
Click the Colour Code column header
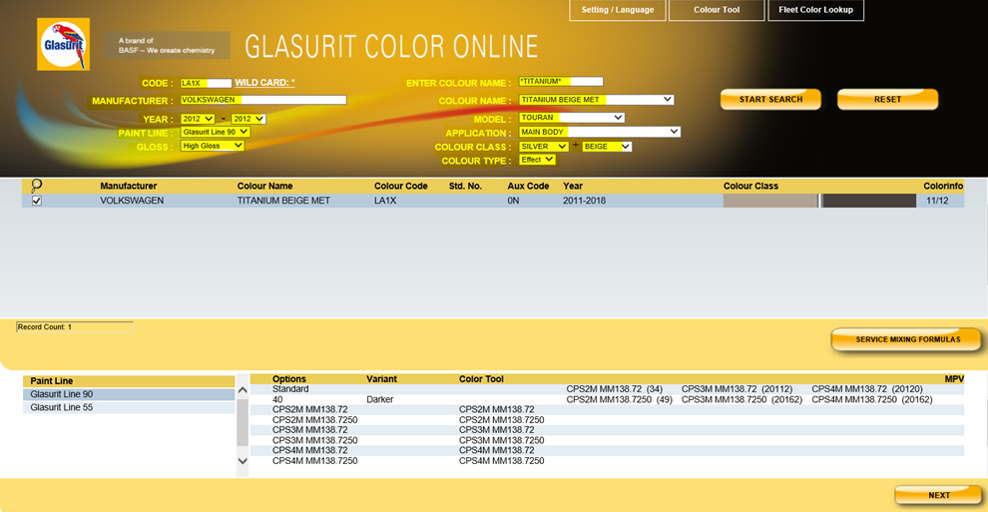(401, 186)
